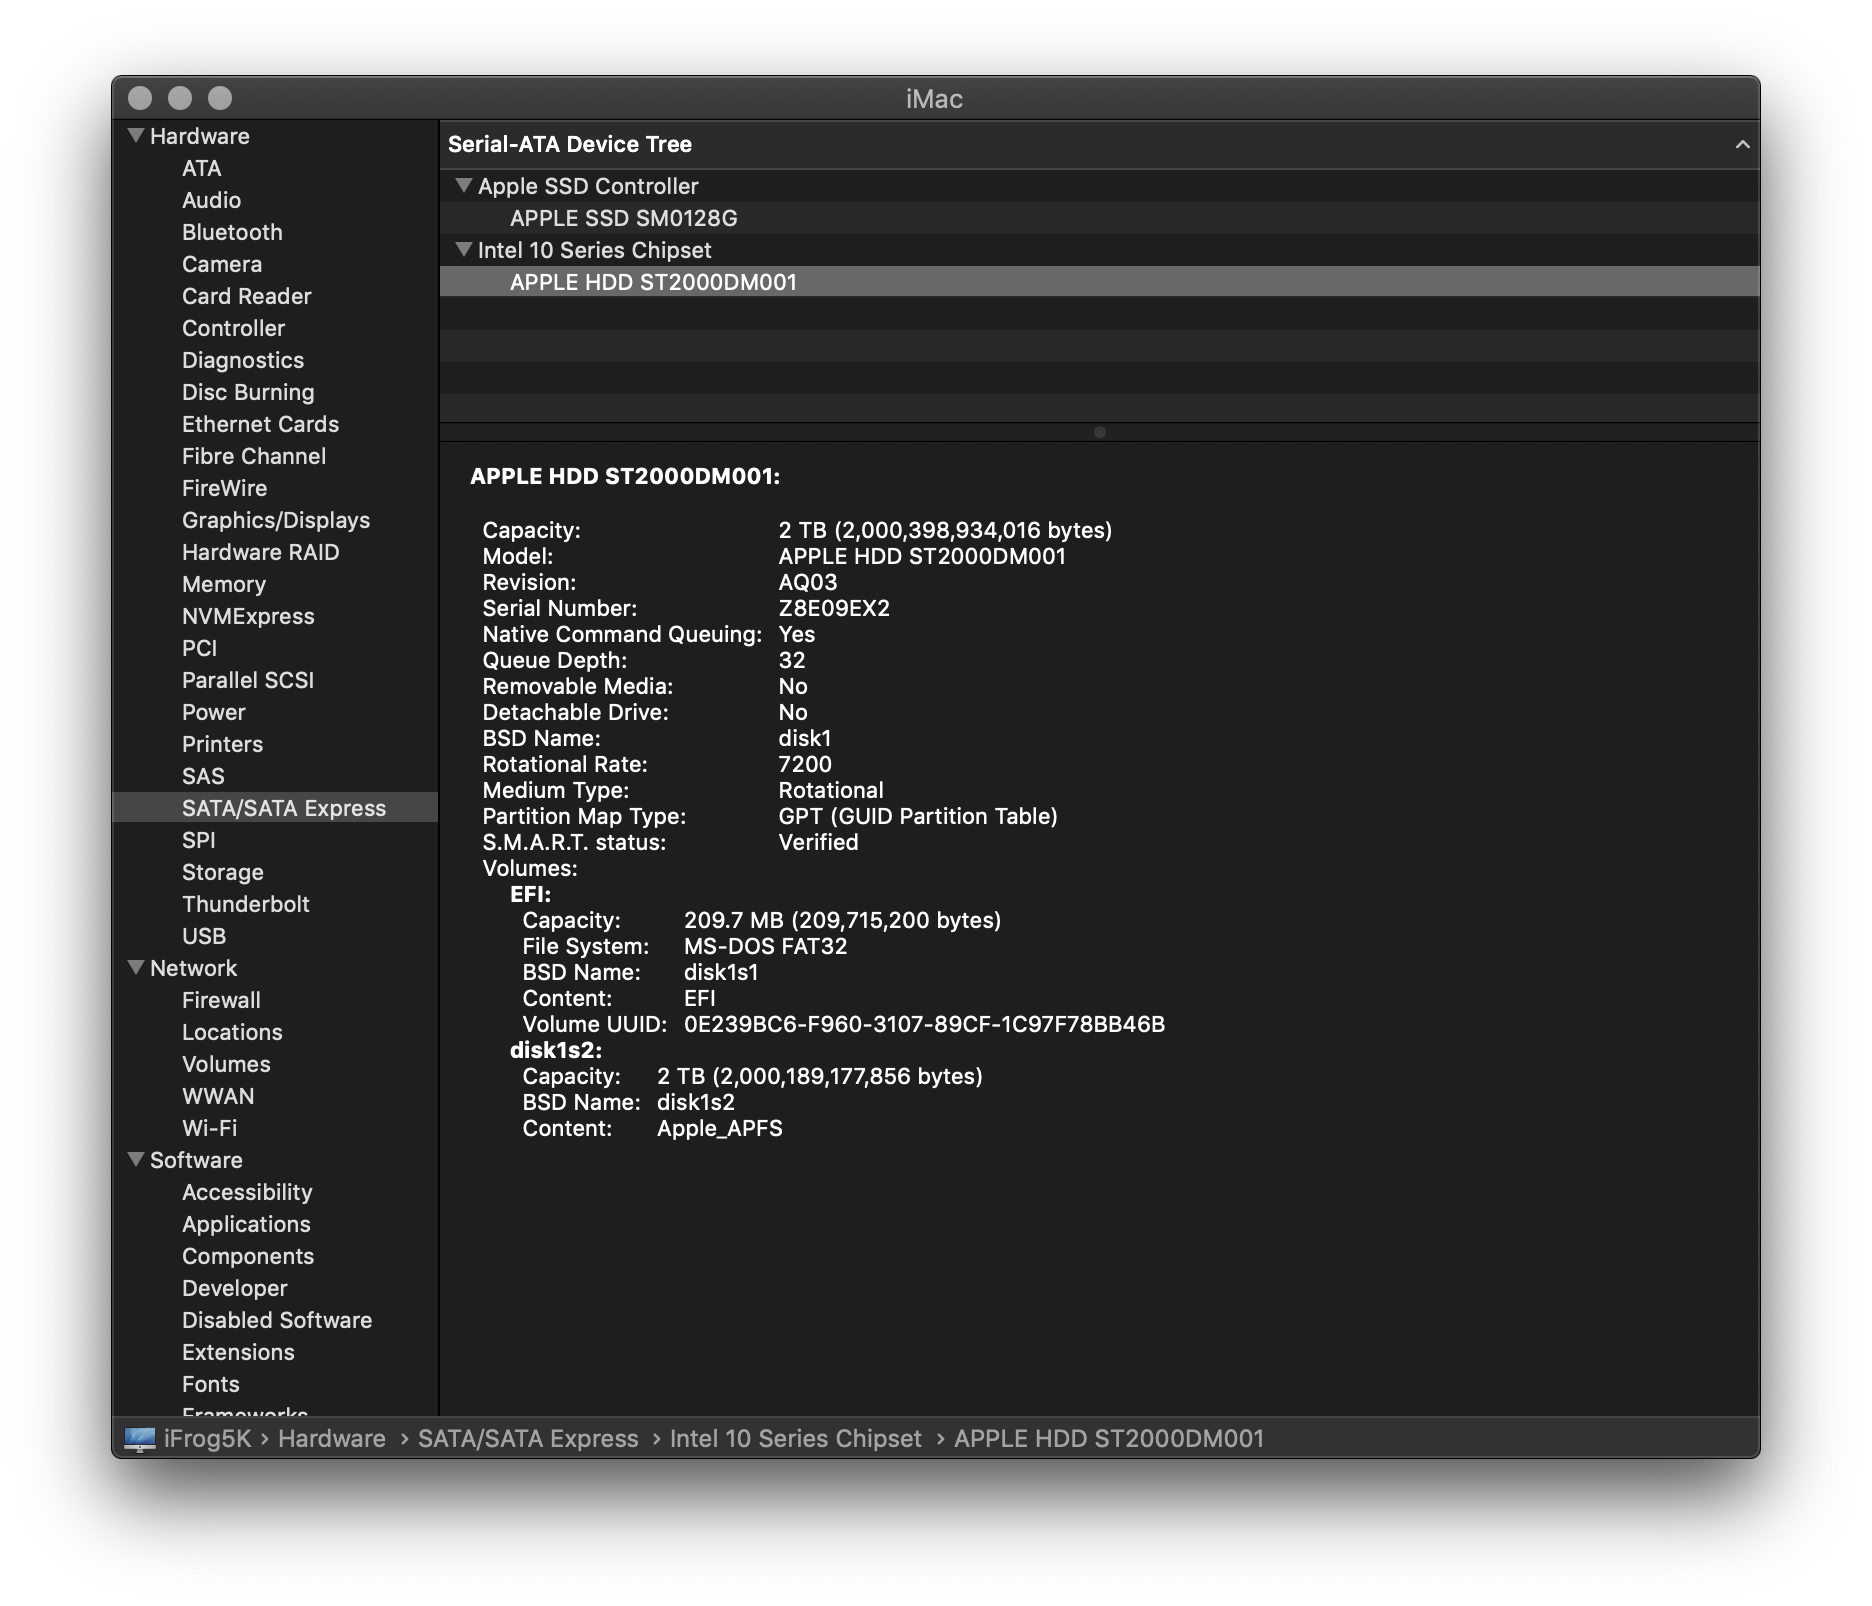
Task: Go to Hardware in the path bar
Action: click(332, 1438)
